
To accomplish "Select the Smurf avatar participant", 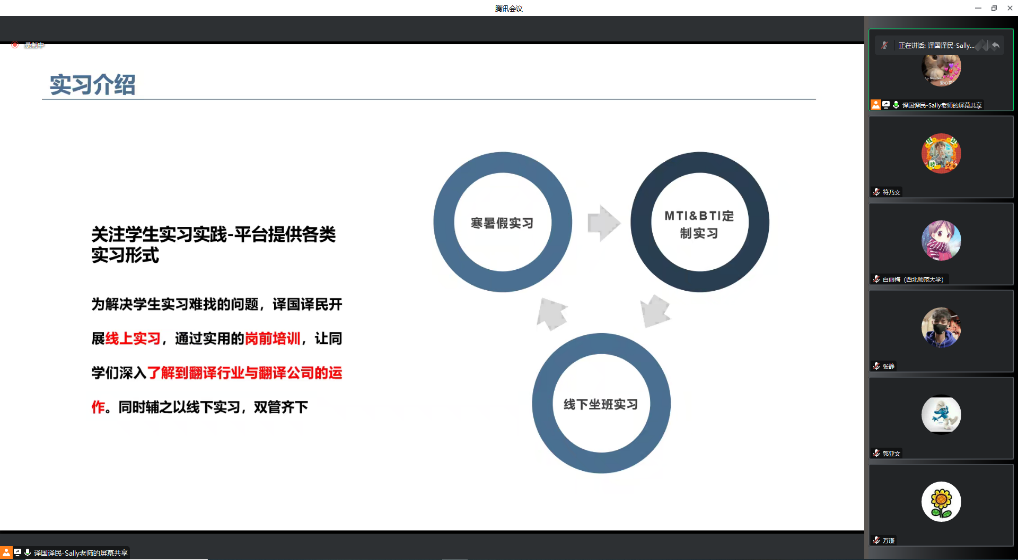I will pos(940,414).
